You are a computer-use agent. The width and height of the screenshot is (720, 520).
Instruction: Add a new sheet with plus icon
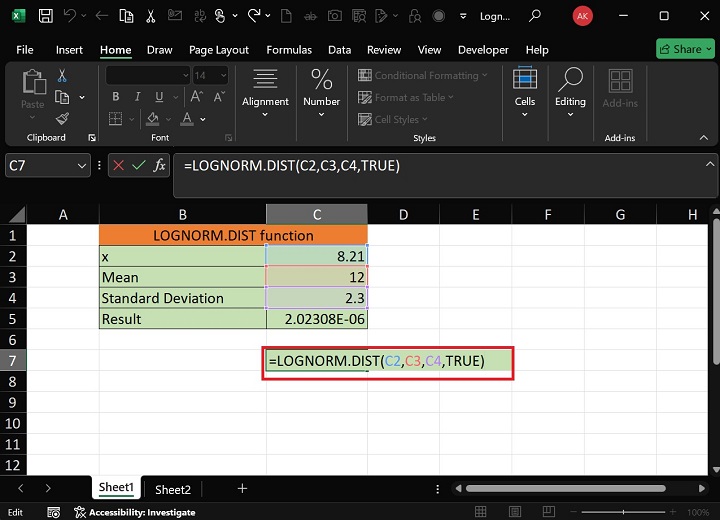(x=242, y=489)
